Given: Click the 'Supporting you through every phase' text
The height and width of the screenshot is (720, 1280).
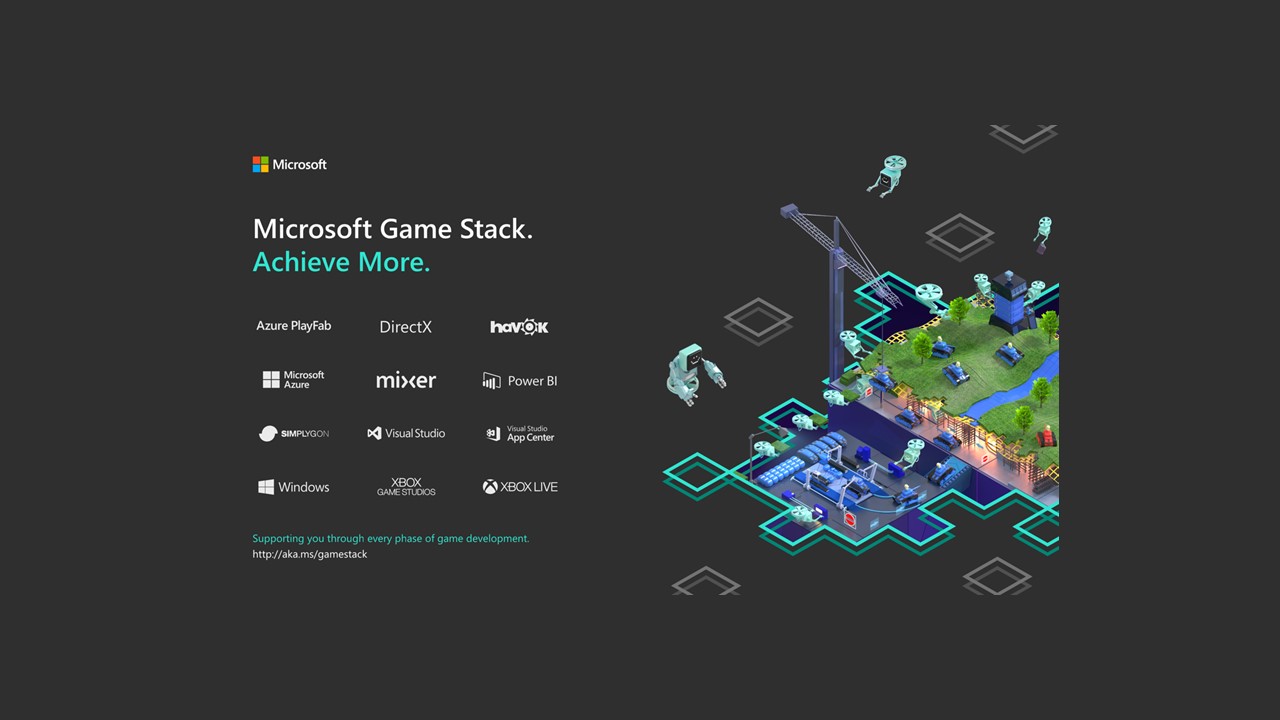Looking at the screenshot, I should 390,538.
